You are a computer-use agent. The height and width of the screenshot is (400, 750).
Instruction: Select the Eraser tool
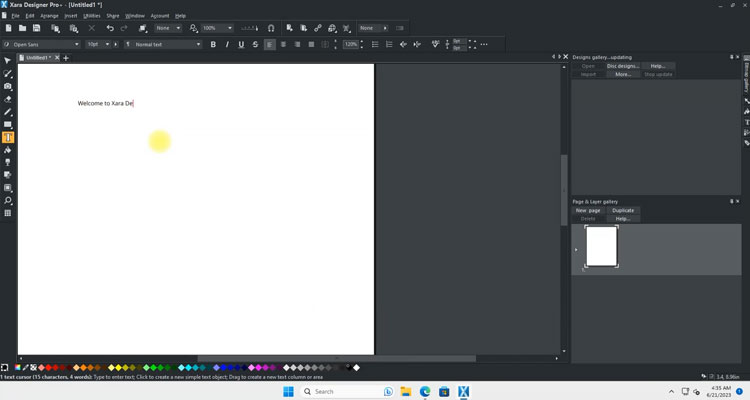[8, 99]
